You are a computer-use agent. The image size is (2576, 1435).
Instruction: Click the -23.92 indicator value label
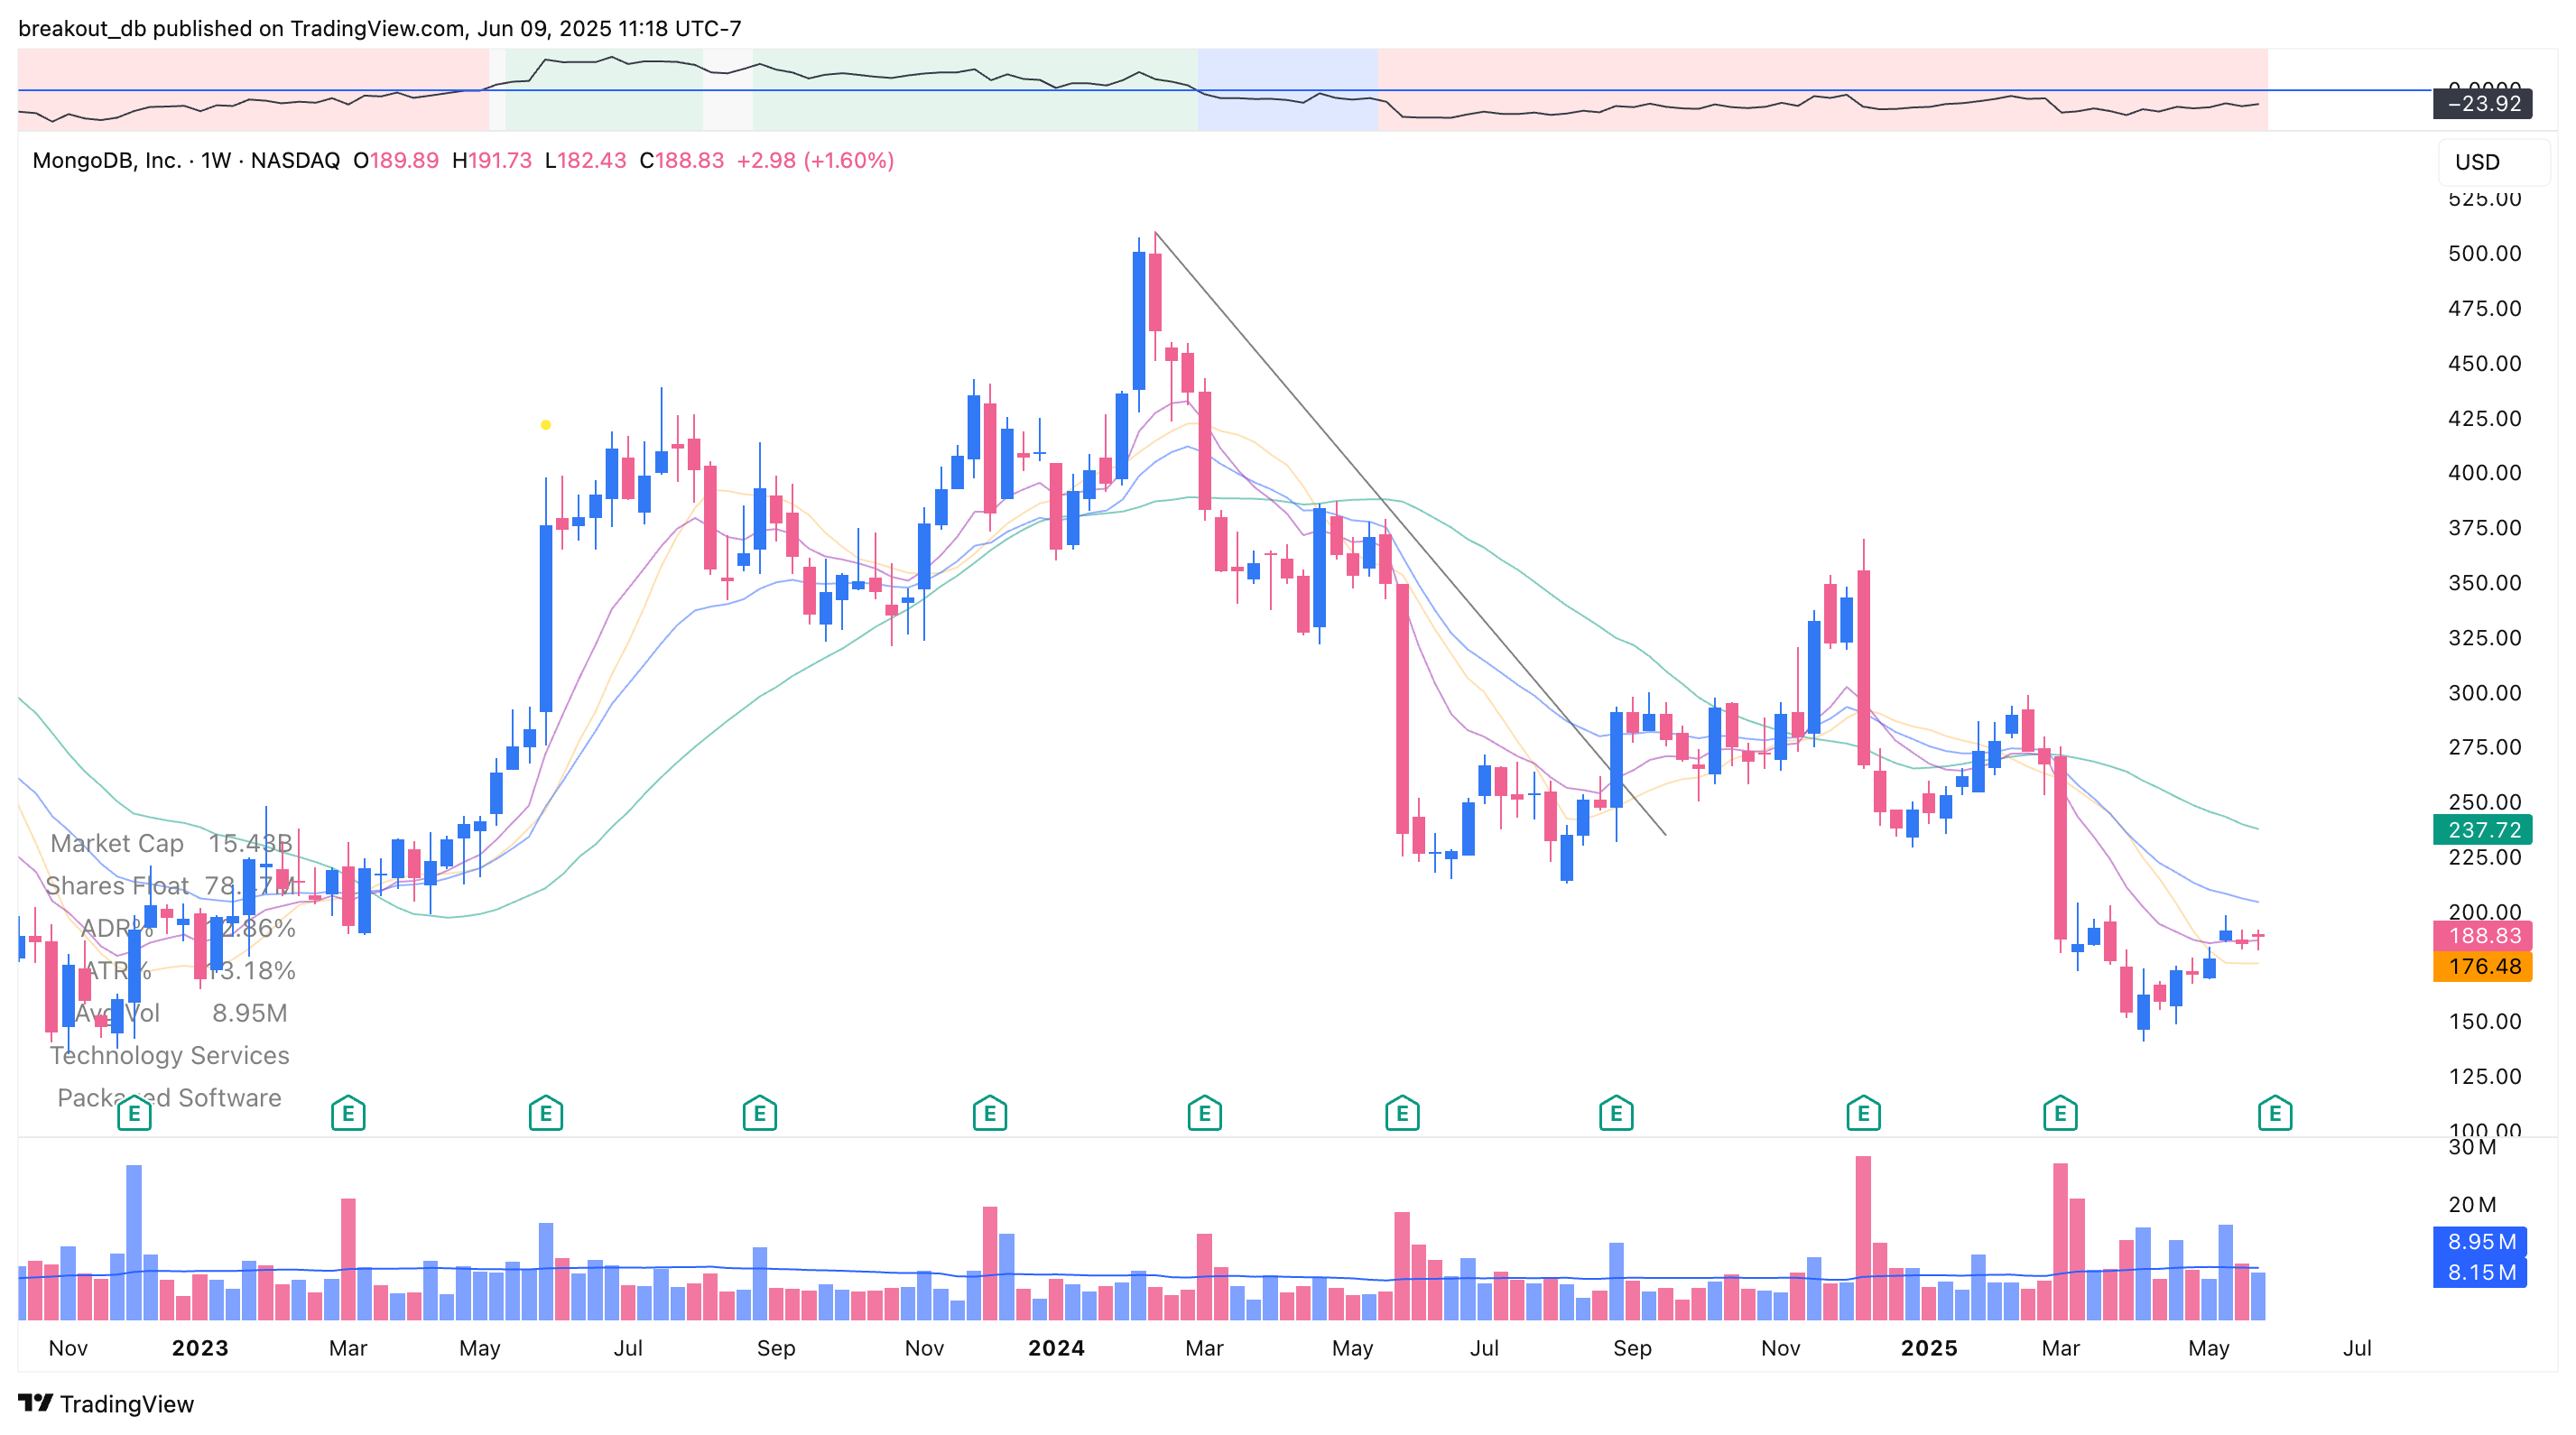click(2481, 103)
